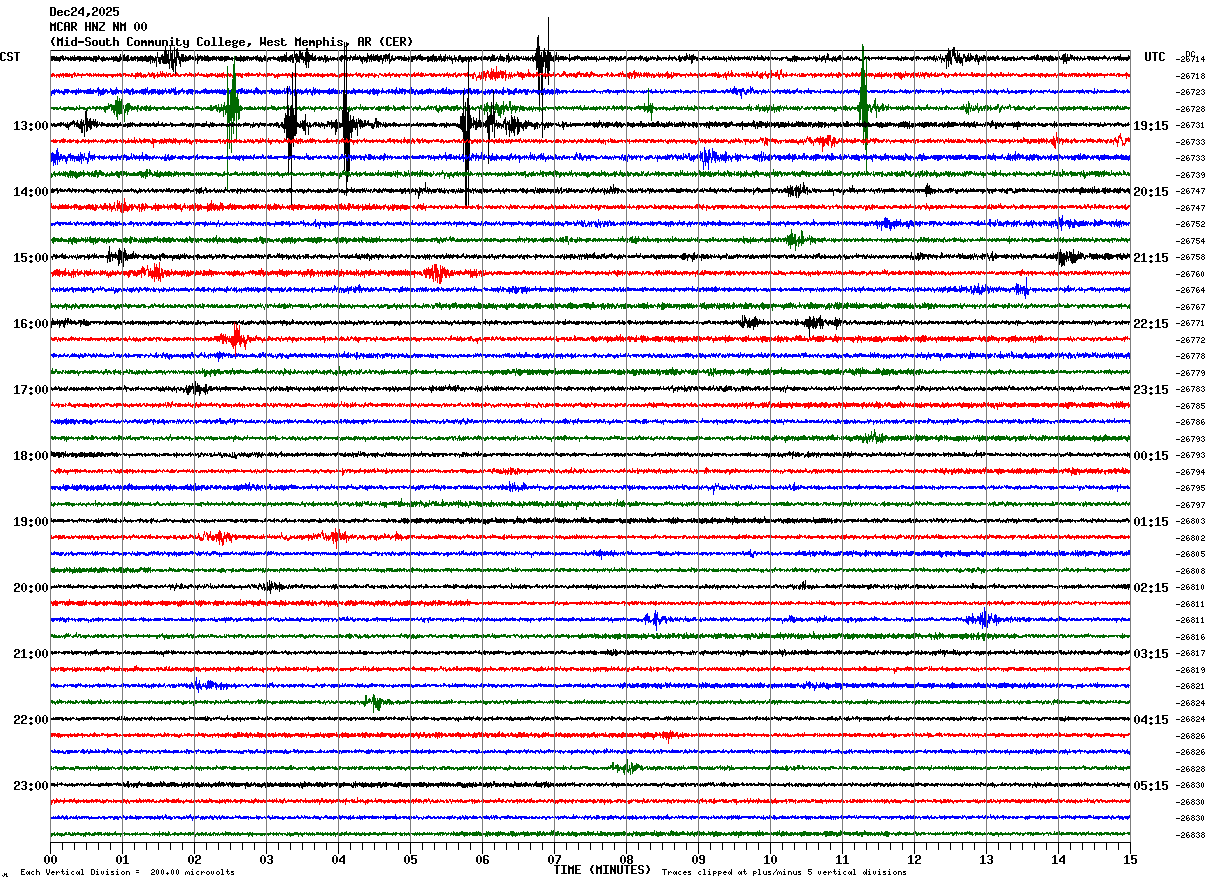The image size is (1210, 886).
Task: Click the DC offset value -26783
Action: point(1191,389)
